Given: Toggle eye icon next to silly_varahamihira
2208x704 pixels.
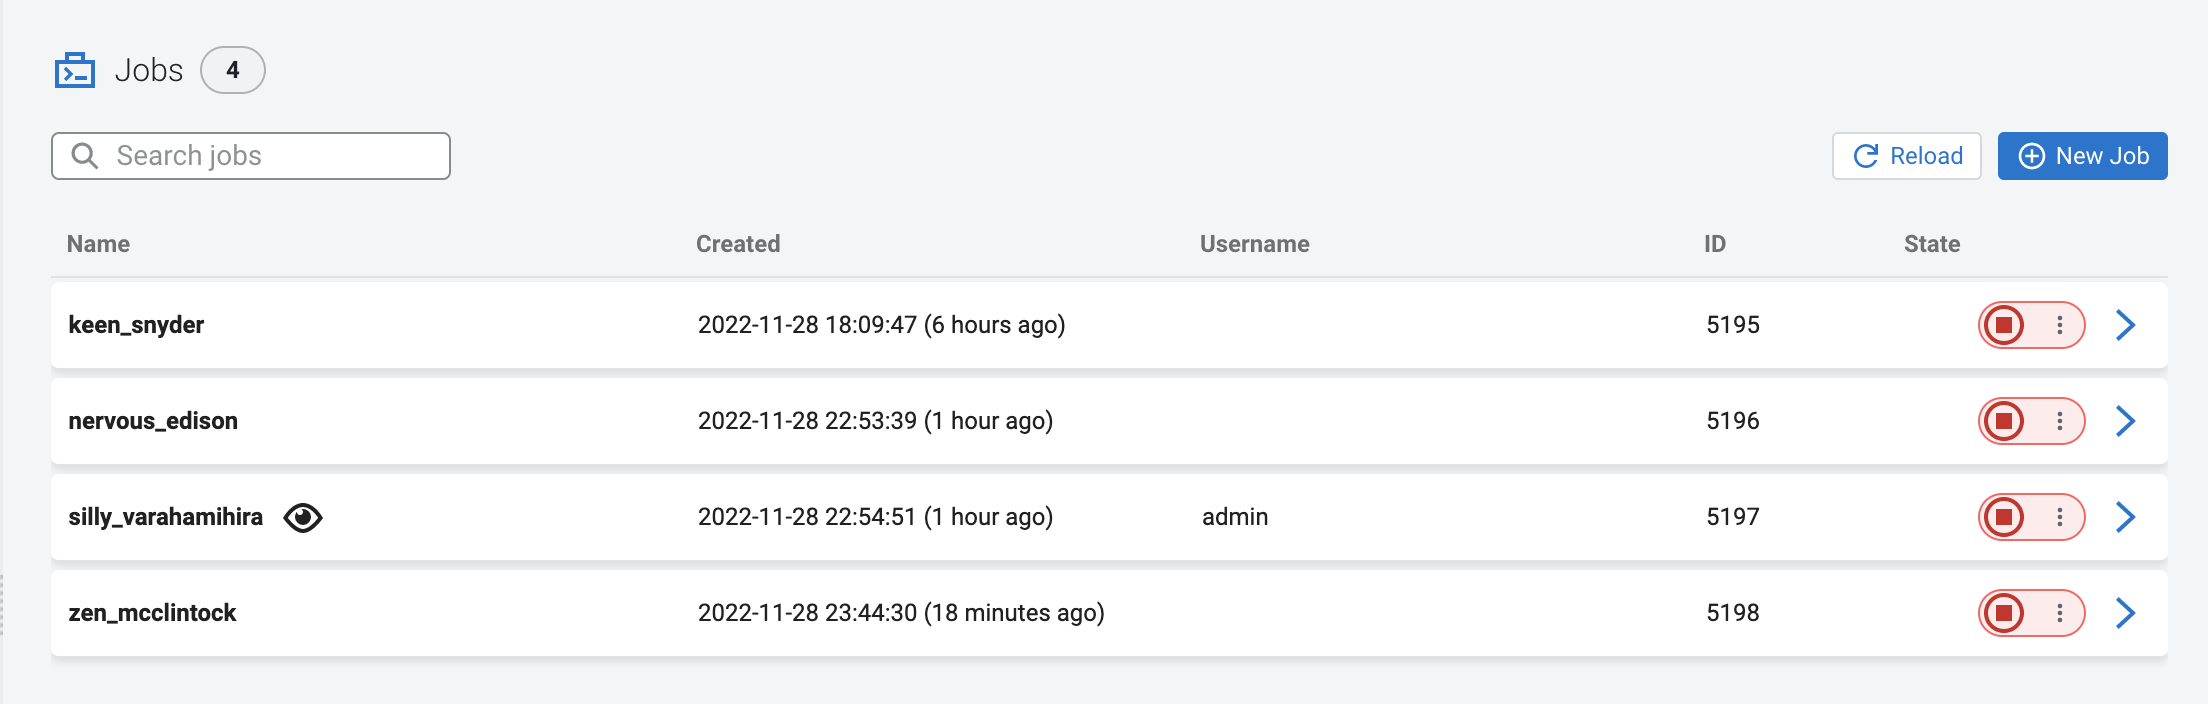Looking at the screenshot, I should [x=303, y=517].
